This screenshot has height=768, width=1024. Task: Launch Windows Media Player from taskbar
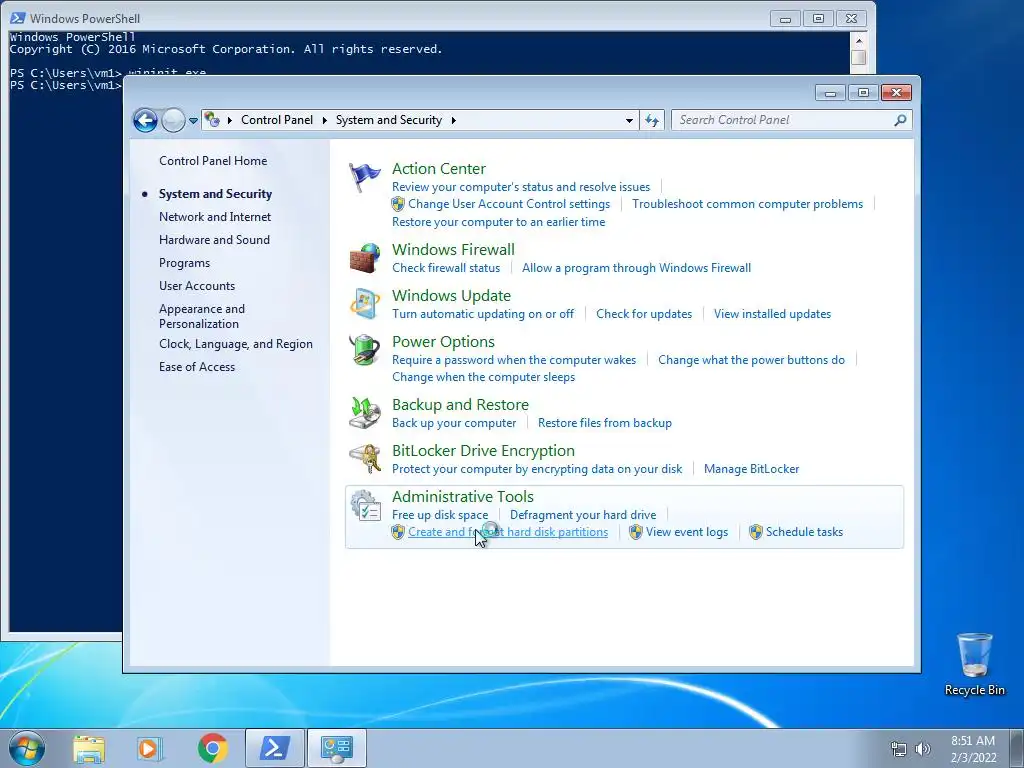pyautogui.click(x=150, y=748)
